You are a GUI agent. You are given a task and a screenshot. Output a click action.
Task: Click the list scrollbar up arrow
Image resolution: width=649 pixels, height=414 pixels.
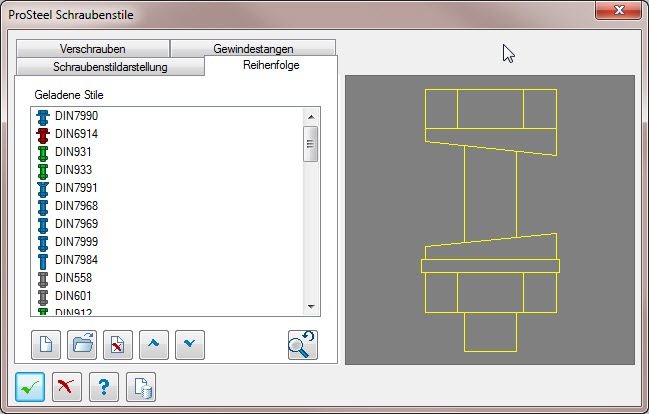[311, 117]
